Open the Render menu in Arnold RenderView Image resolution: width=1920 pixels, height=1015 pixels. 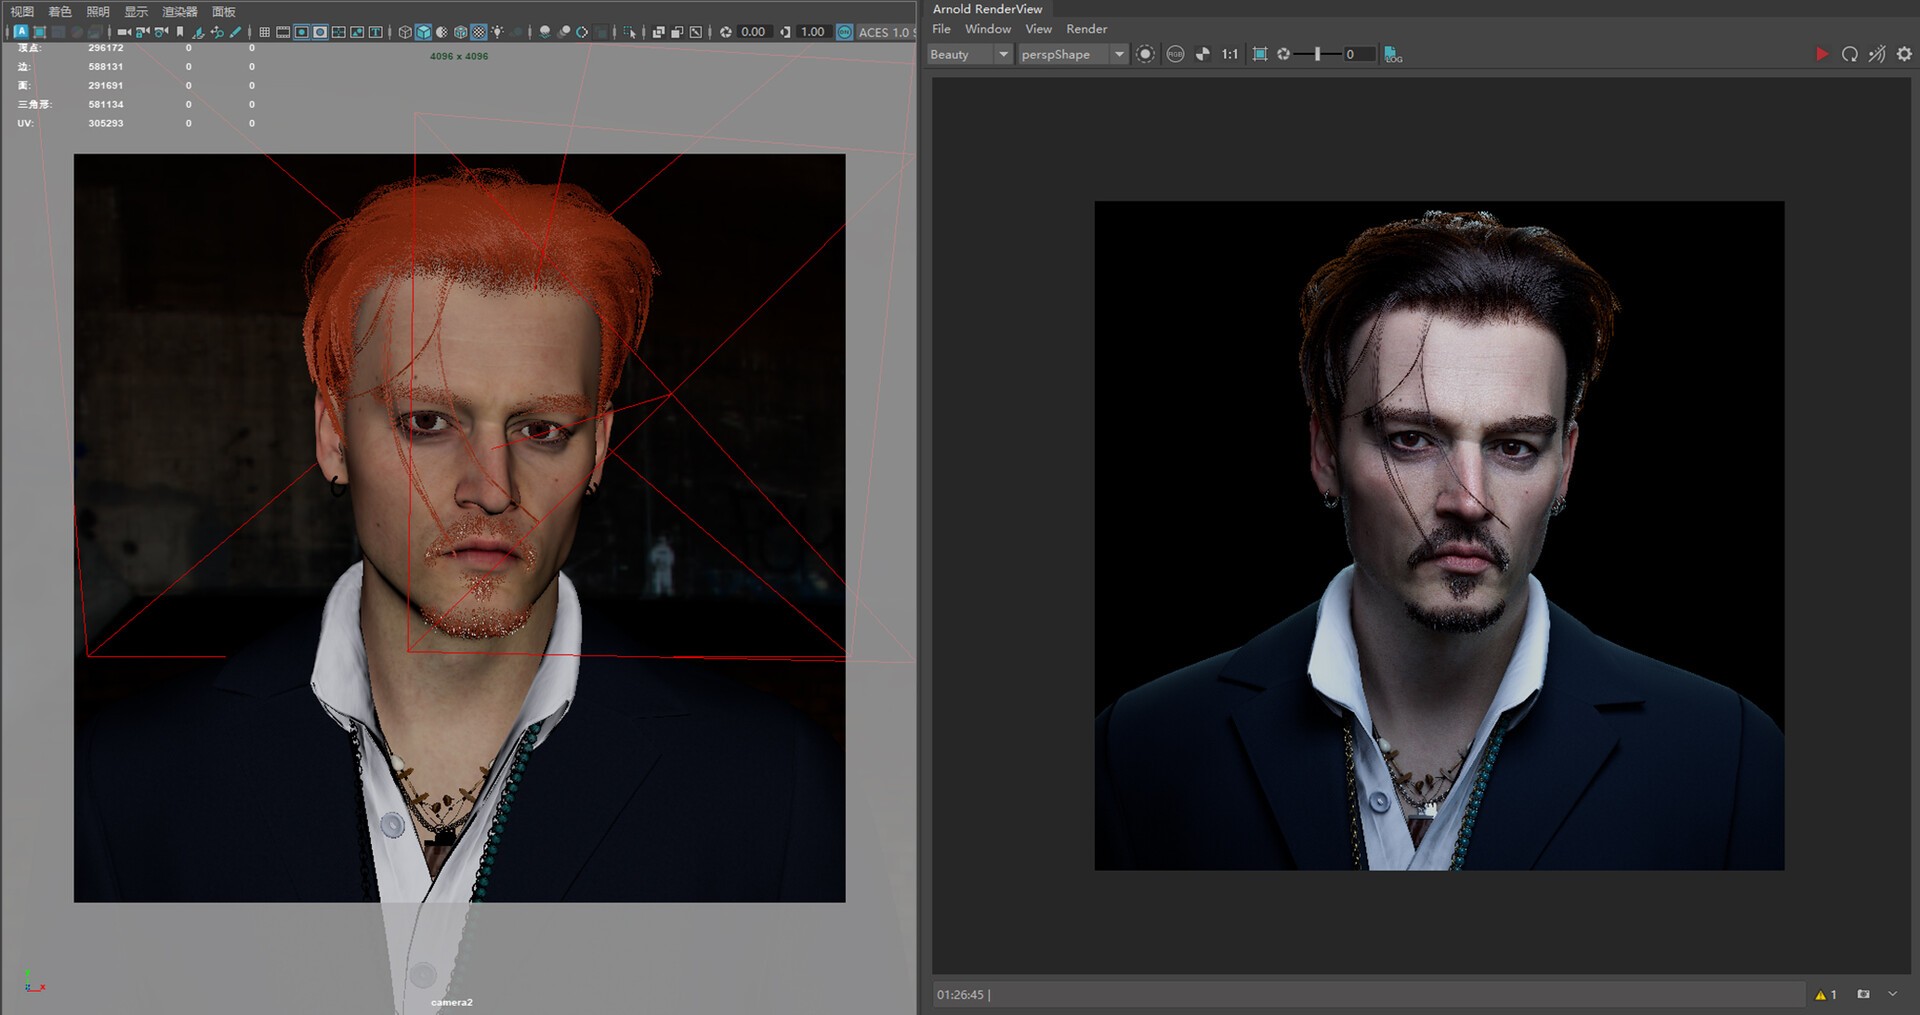point(1086,29)
